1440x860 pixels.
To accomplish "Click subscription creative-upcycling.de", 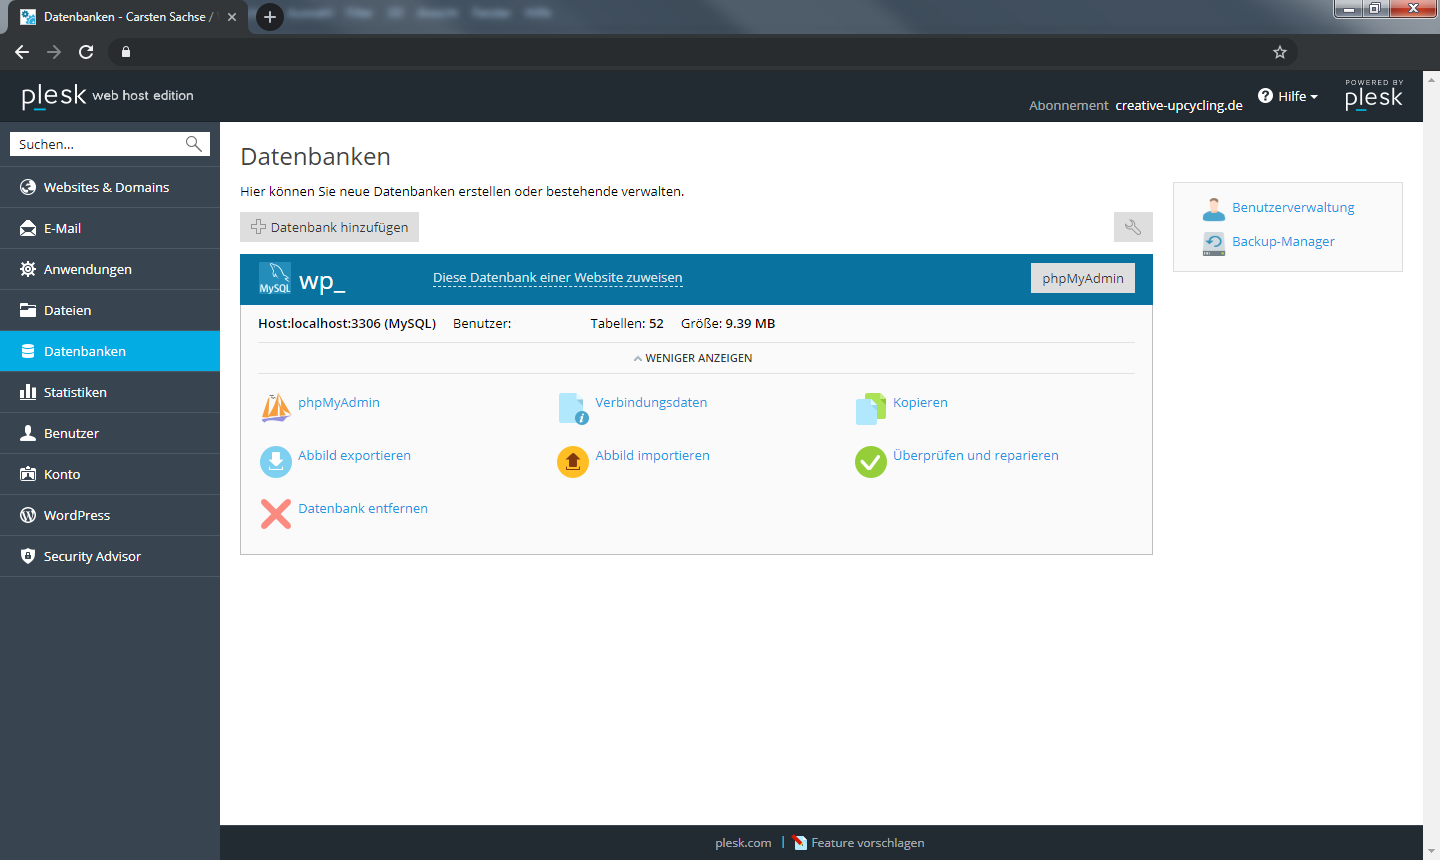I will pyautogui.click(x=1179, y=105).
